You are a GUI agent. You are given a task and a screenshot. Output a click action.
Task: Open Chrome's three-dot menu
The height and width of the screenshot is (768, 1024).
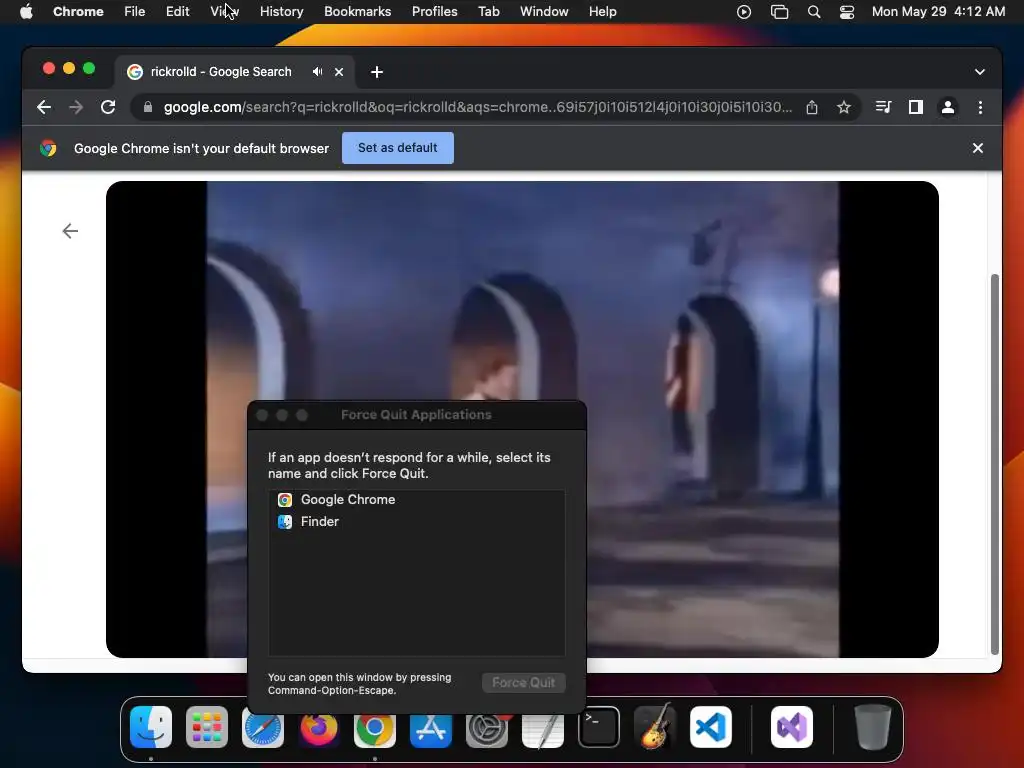coord(980,107)
